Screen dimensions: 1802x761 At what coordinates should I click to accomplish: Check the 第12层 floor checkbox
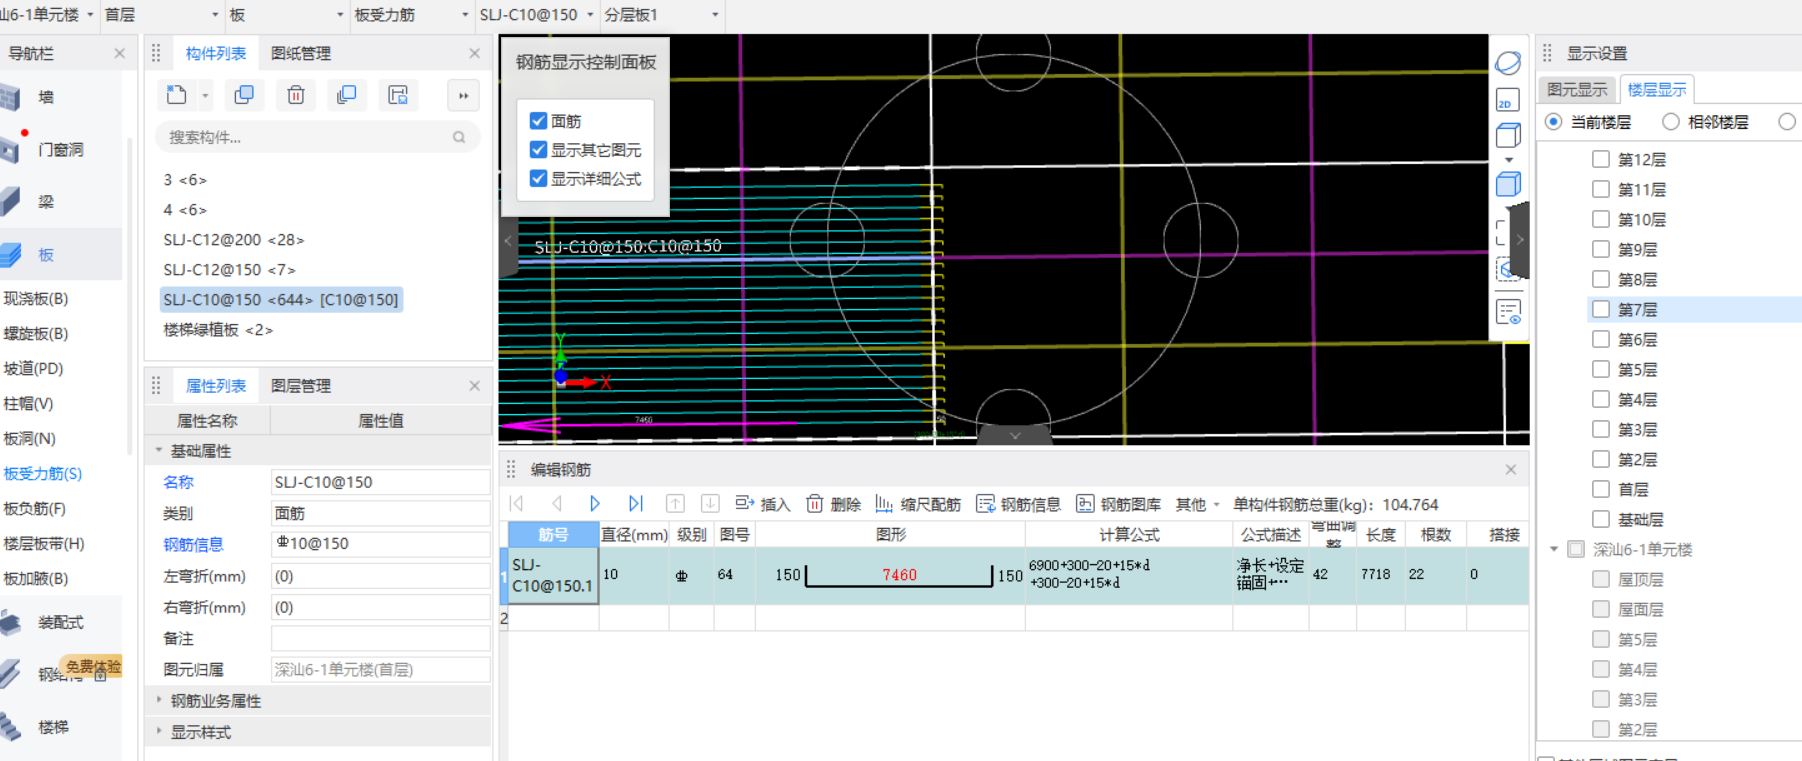(1600, 159)
